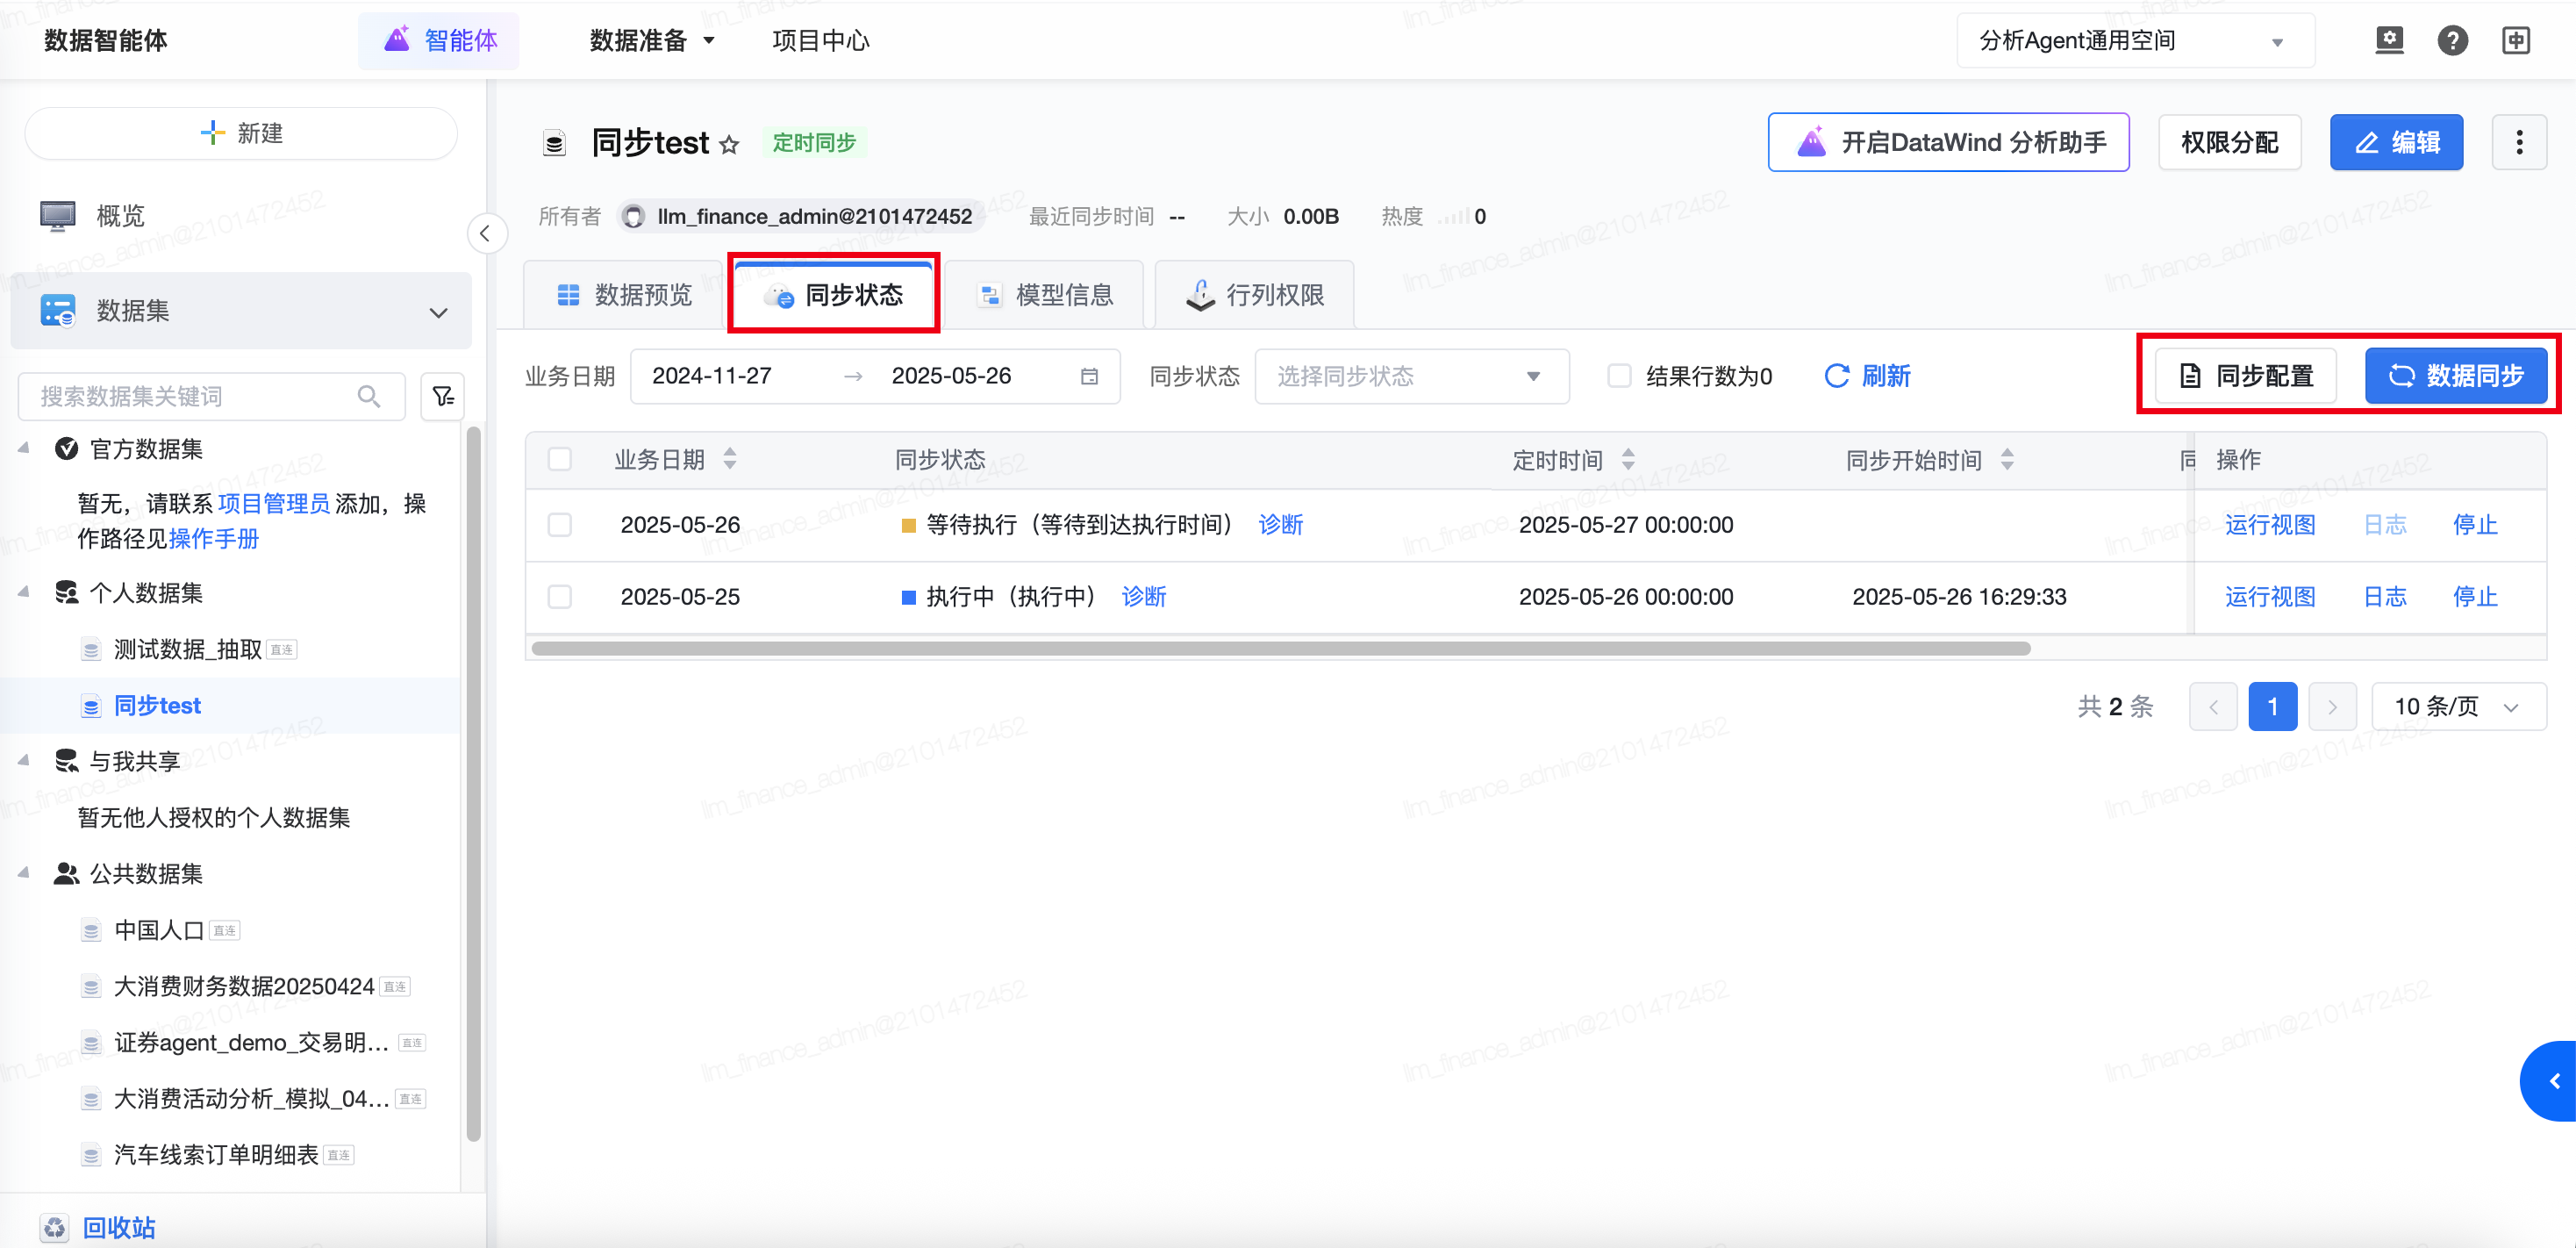Image resolution: width=2576 pixels, height=1248 pixels.
Task: Switch to the 数据预览 tab
Action: tap(624, 295)
